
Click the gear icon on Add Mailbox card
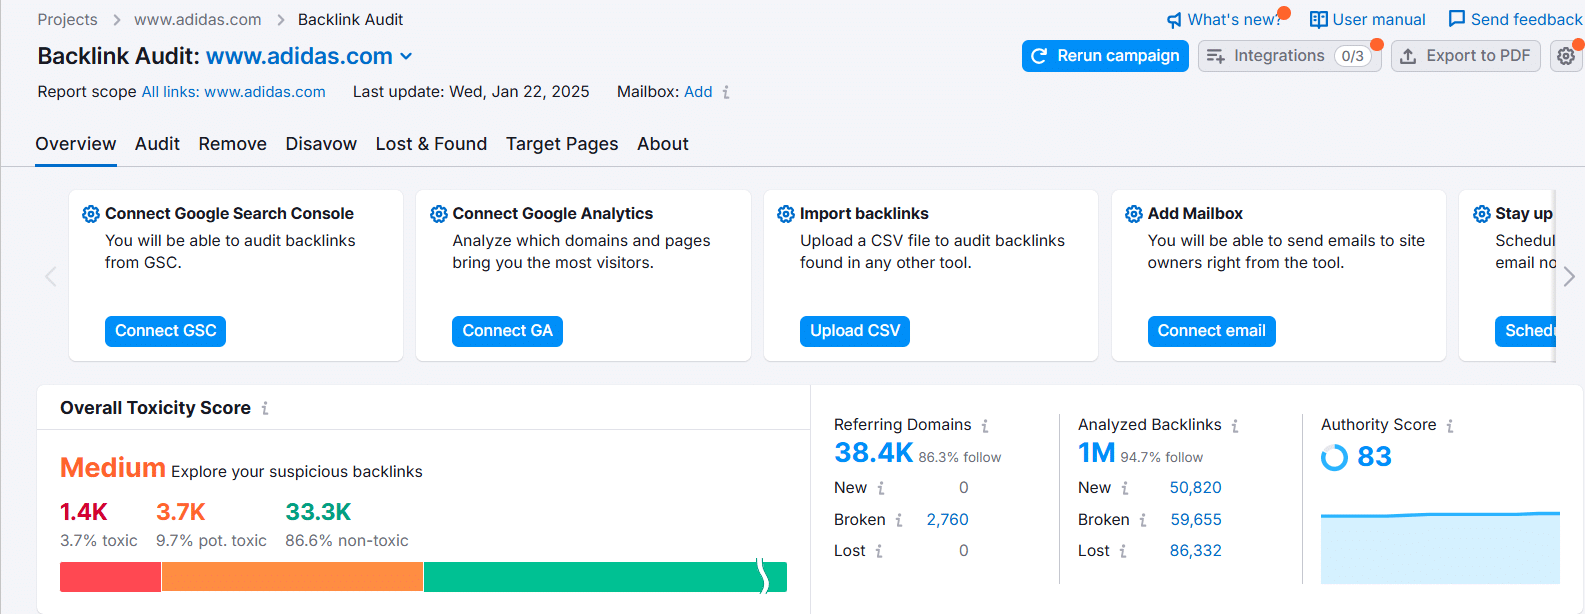point(1134,214)
